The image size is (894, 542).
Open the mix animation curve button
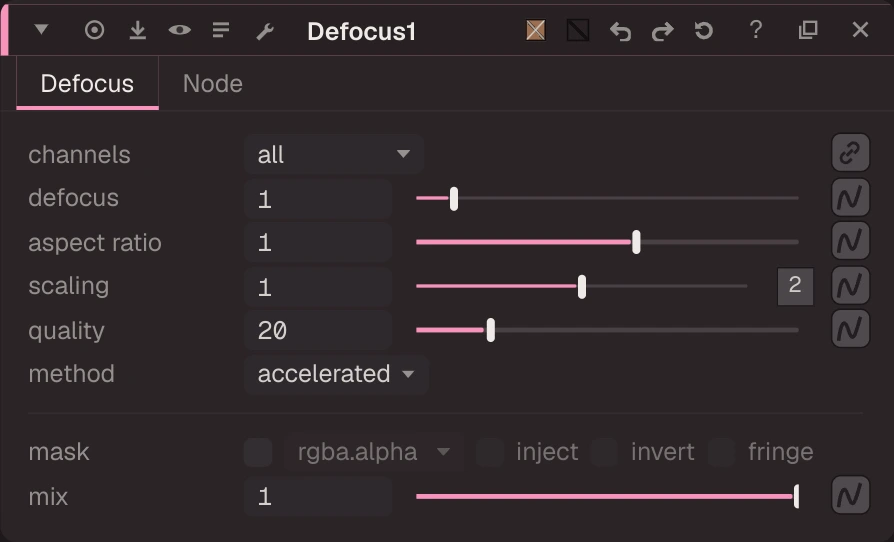click(x=850, y=495)
